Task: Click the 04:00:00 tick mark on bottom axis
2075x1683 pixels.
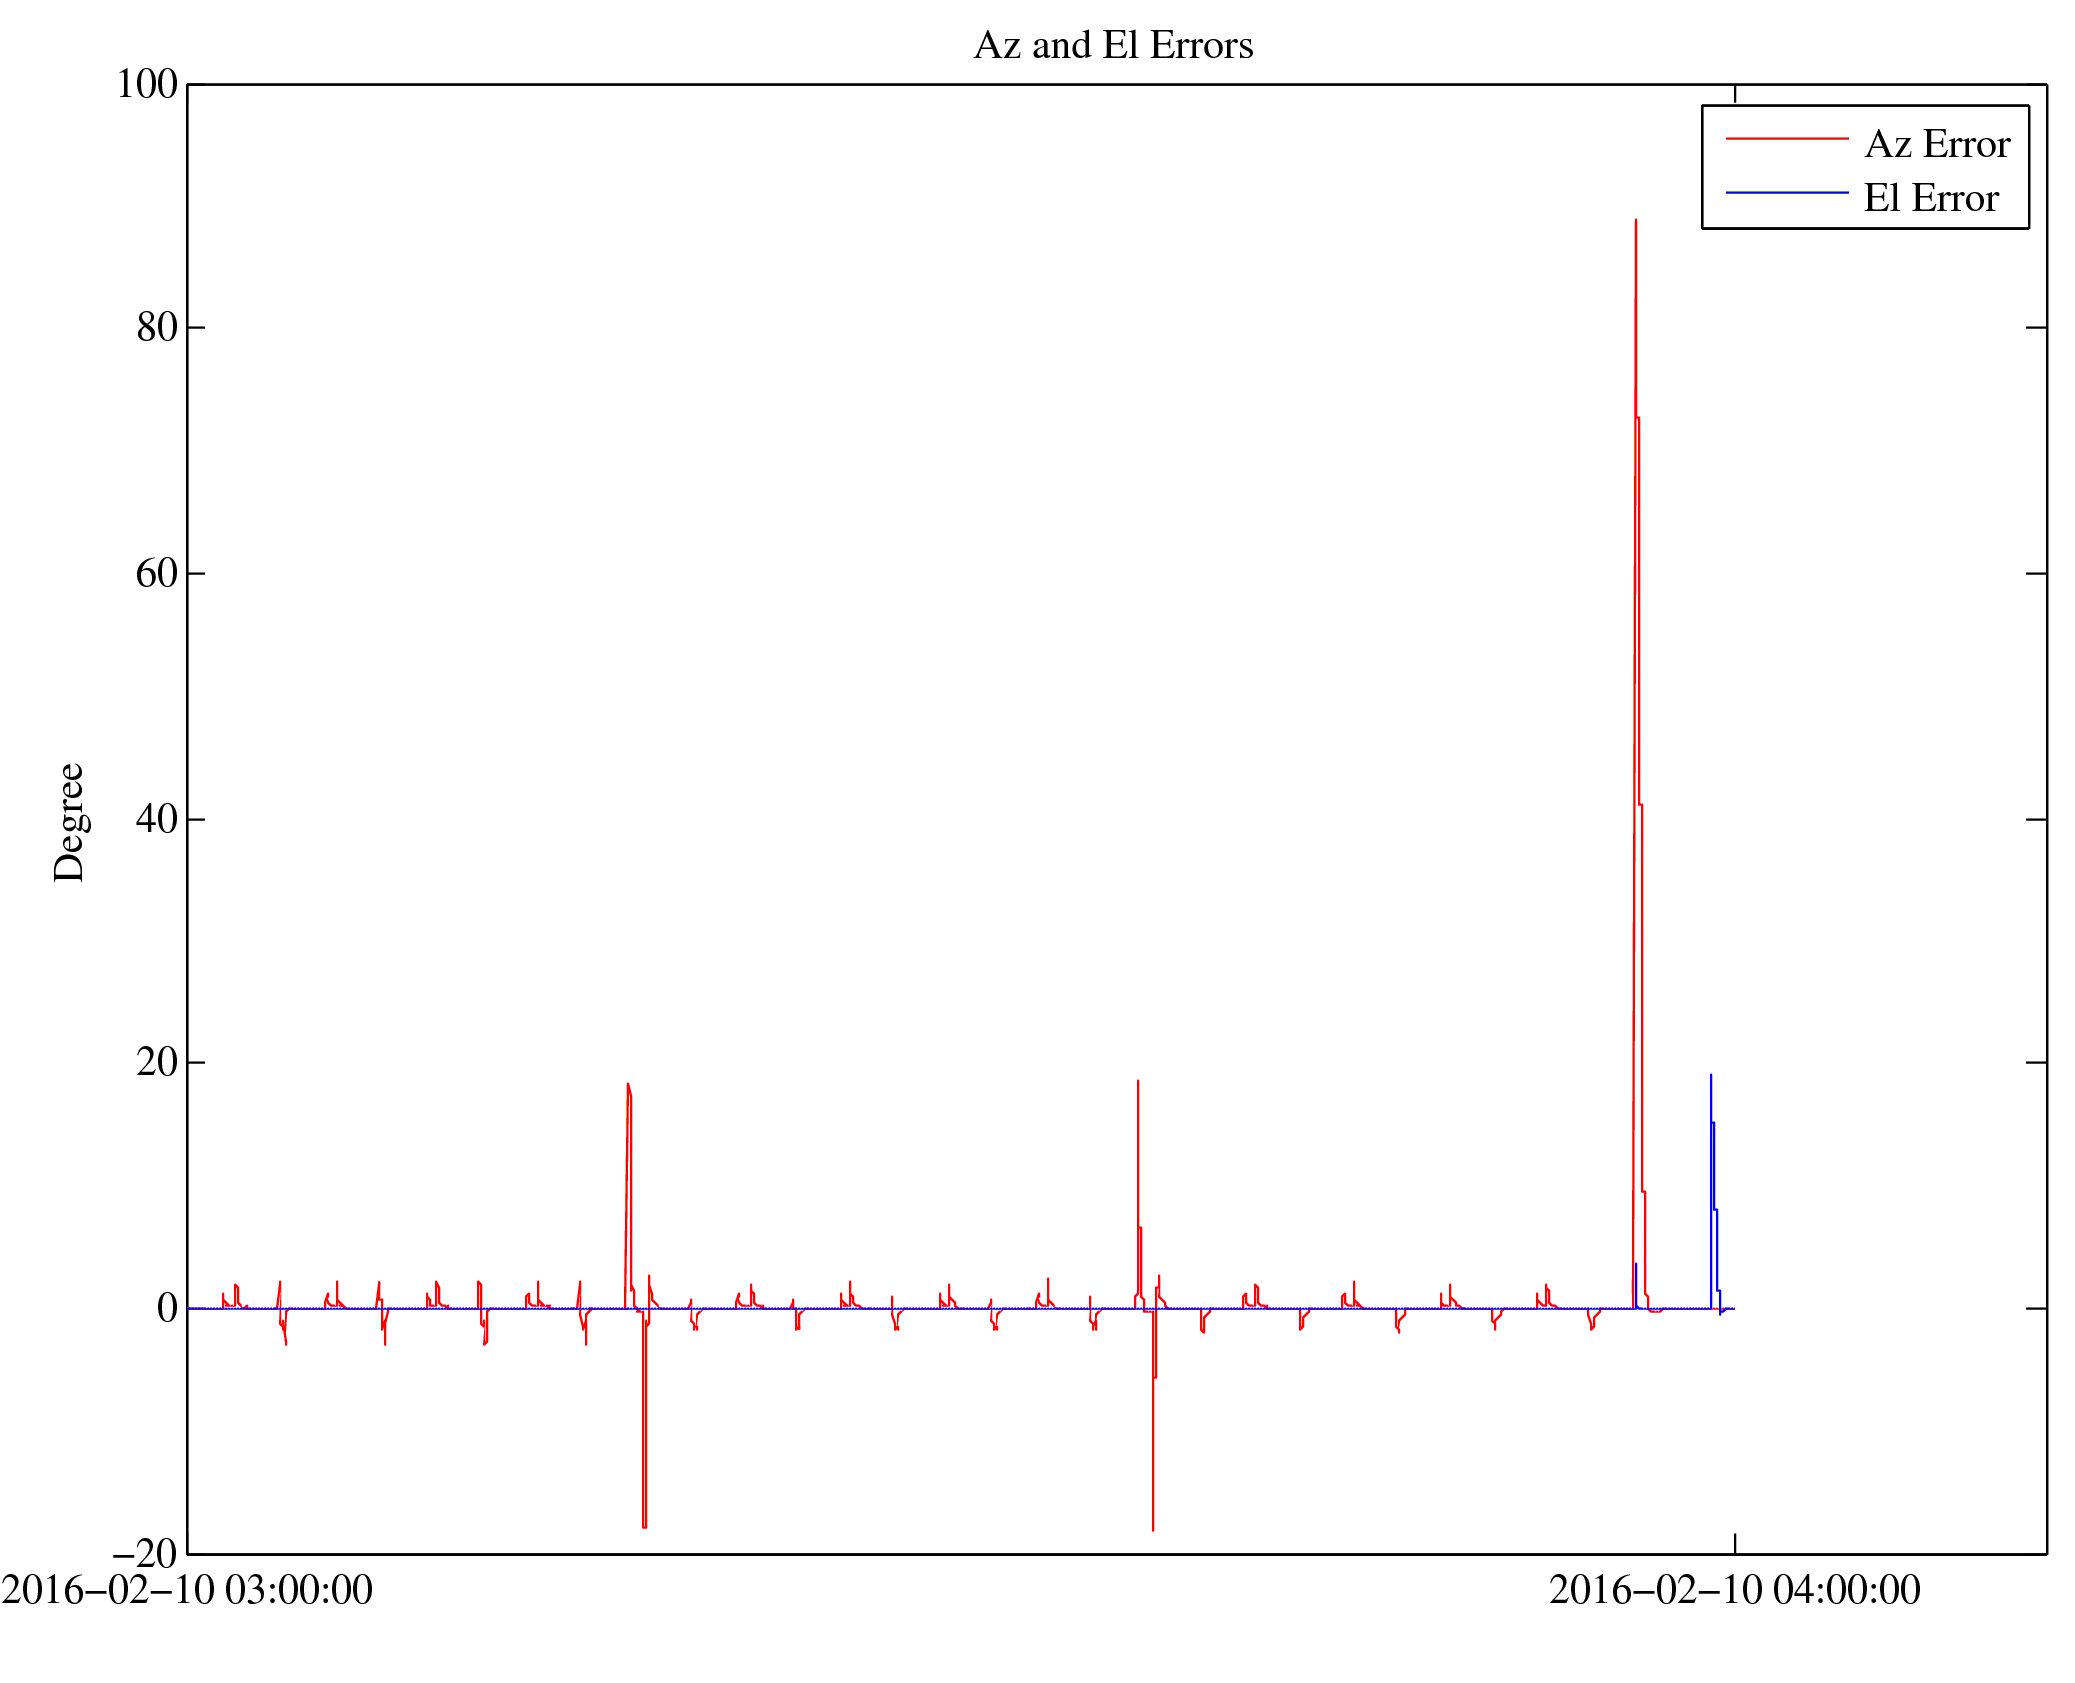Action: tap(1734, 1544)
